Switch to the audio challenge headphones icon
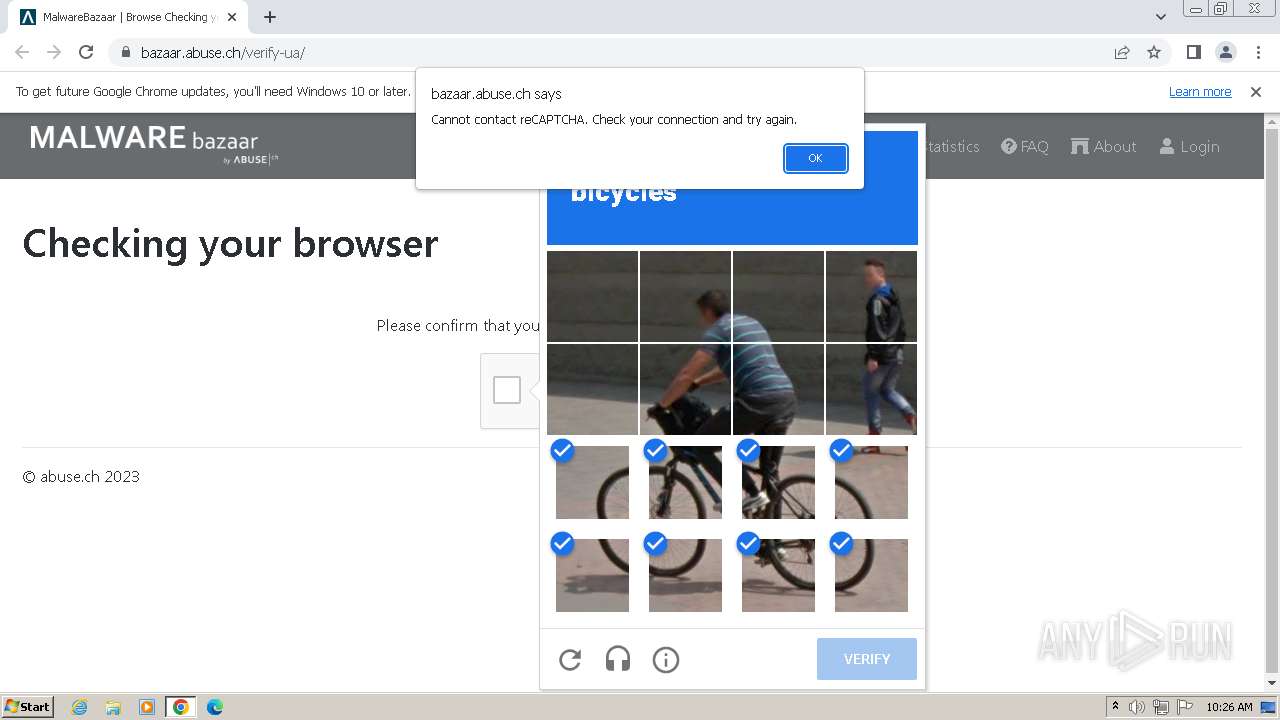 pos(618,660)
